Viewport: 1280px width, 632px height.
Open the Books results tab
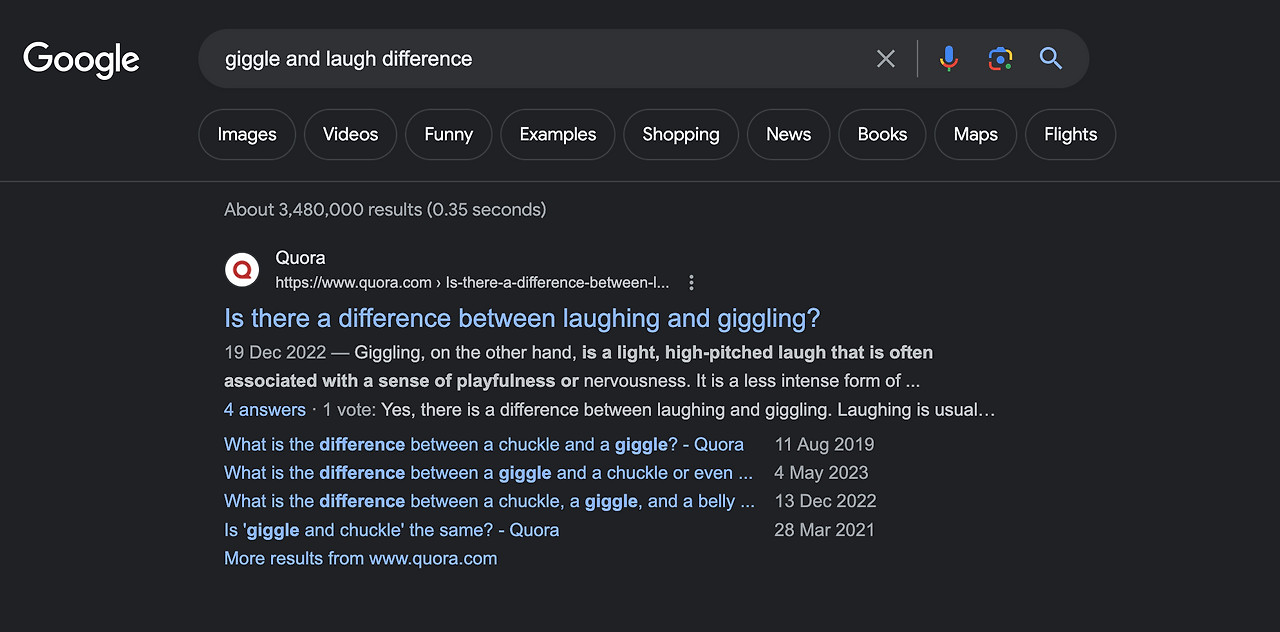tap(882, 134)
